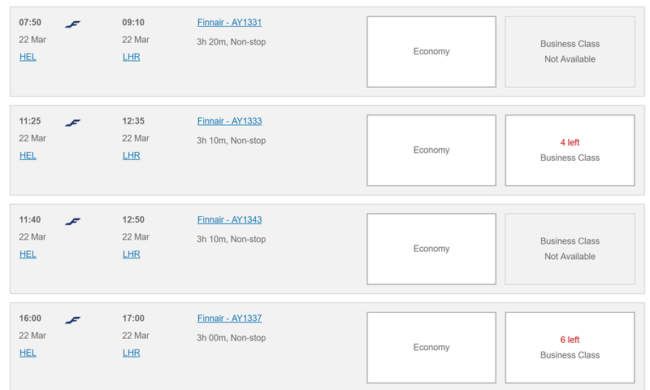Click unavailable Business Class on AY1331
This screenshot has height=390, width=650.
tap(570, 52)
